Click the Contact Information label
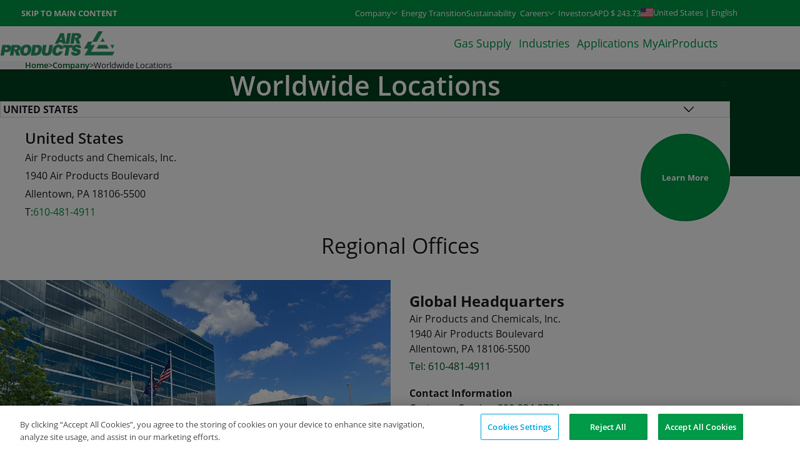 pos(460,393)
